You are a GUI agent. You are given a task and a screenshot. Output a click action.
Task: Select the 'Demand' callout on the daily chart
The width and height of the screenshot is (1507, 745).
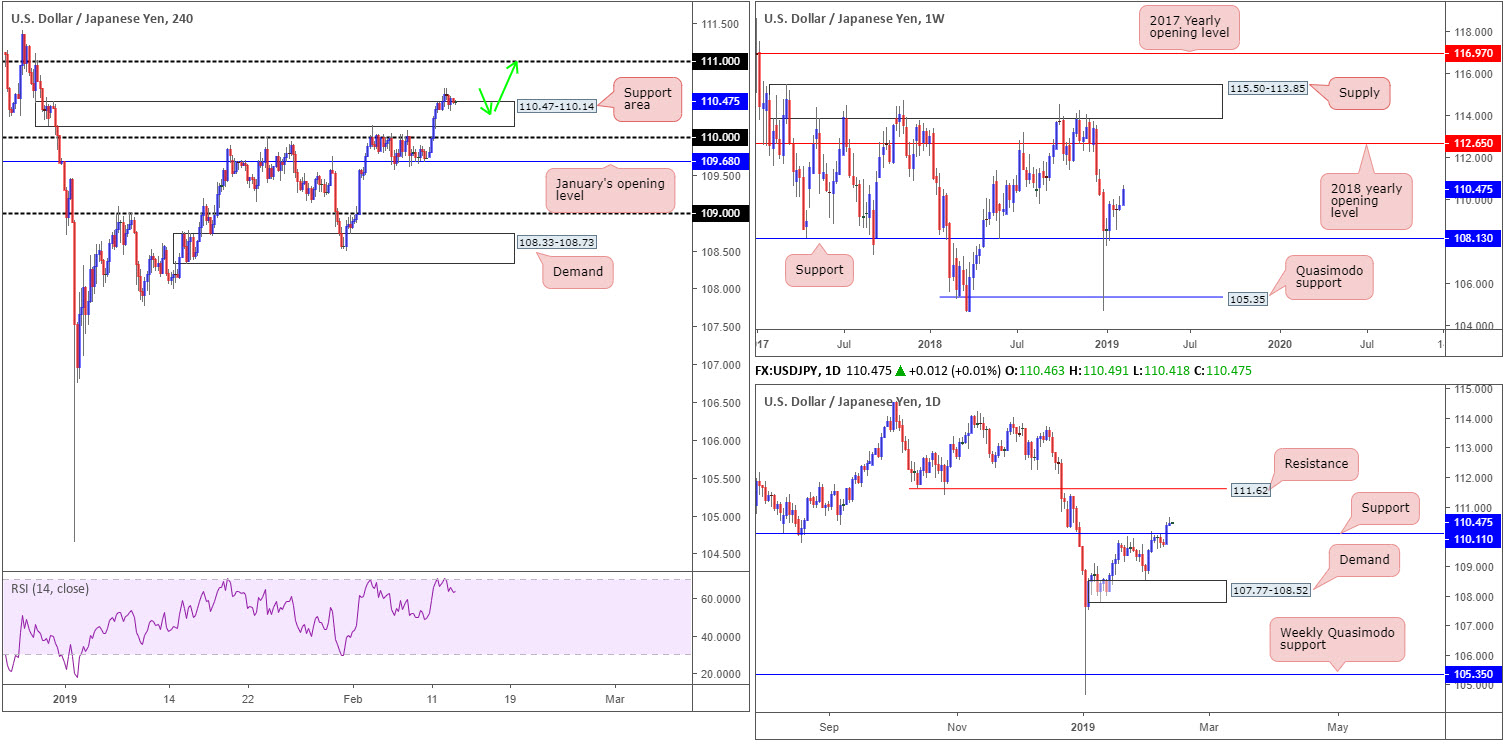[1364, 560]
